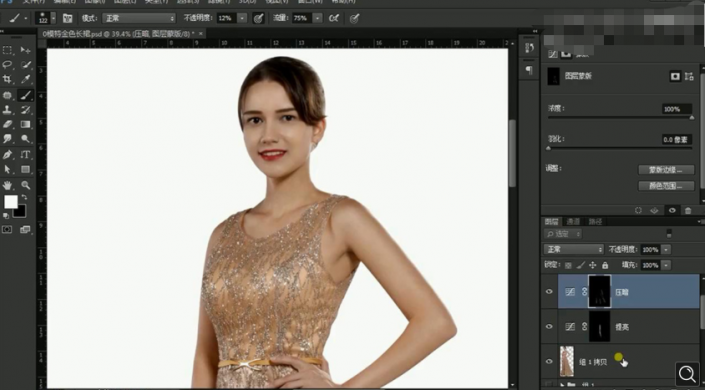Select the Brush tool in toolbox

pos(26,95)
